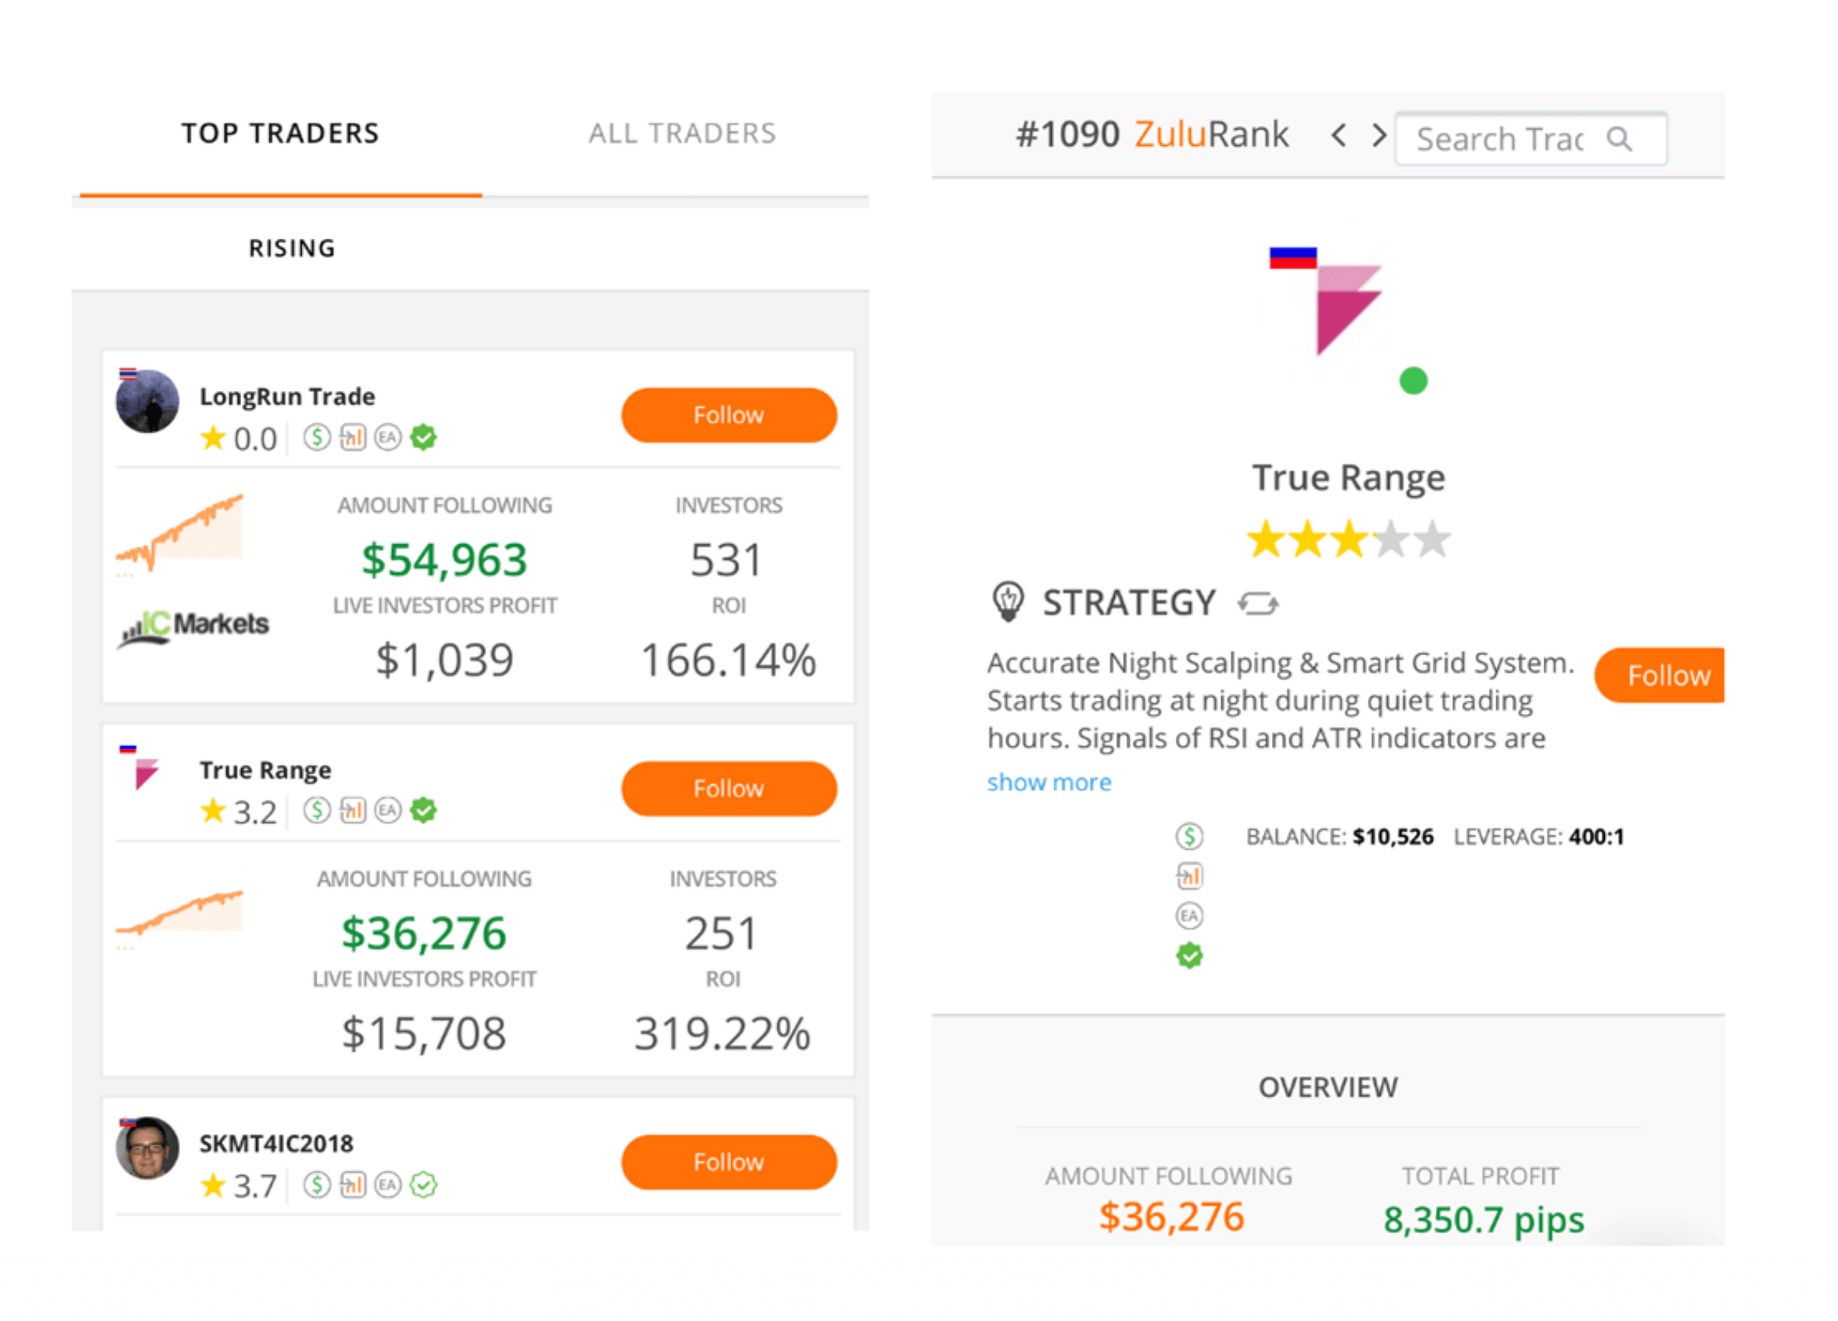Click the EA icon on True Range's card
1838x1321 pixels.
pyautogui.click(x=388, y=810)
